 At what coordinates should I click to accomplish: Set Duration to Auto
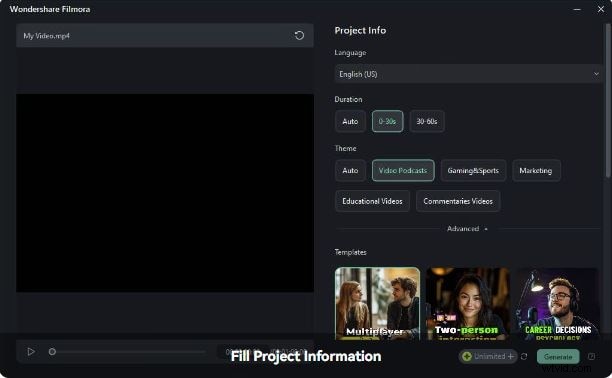tap(350, 121)
